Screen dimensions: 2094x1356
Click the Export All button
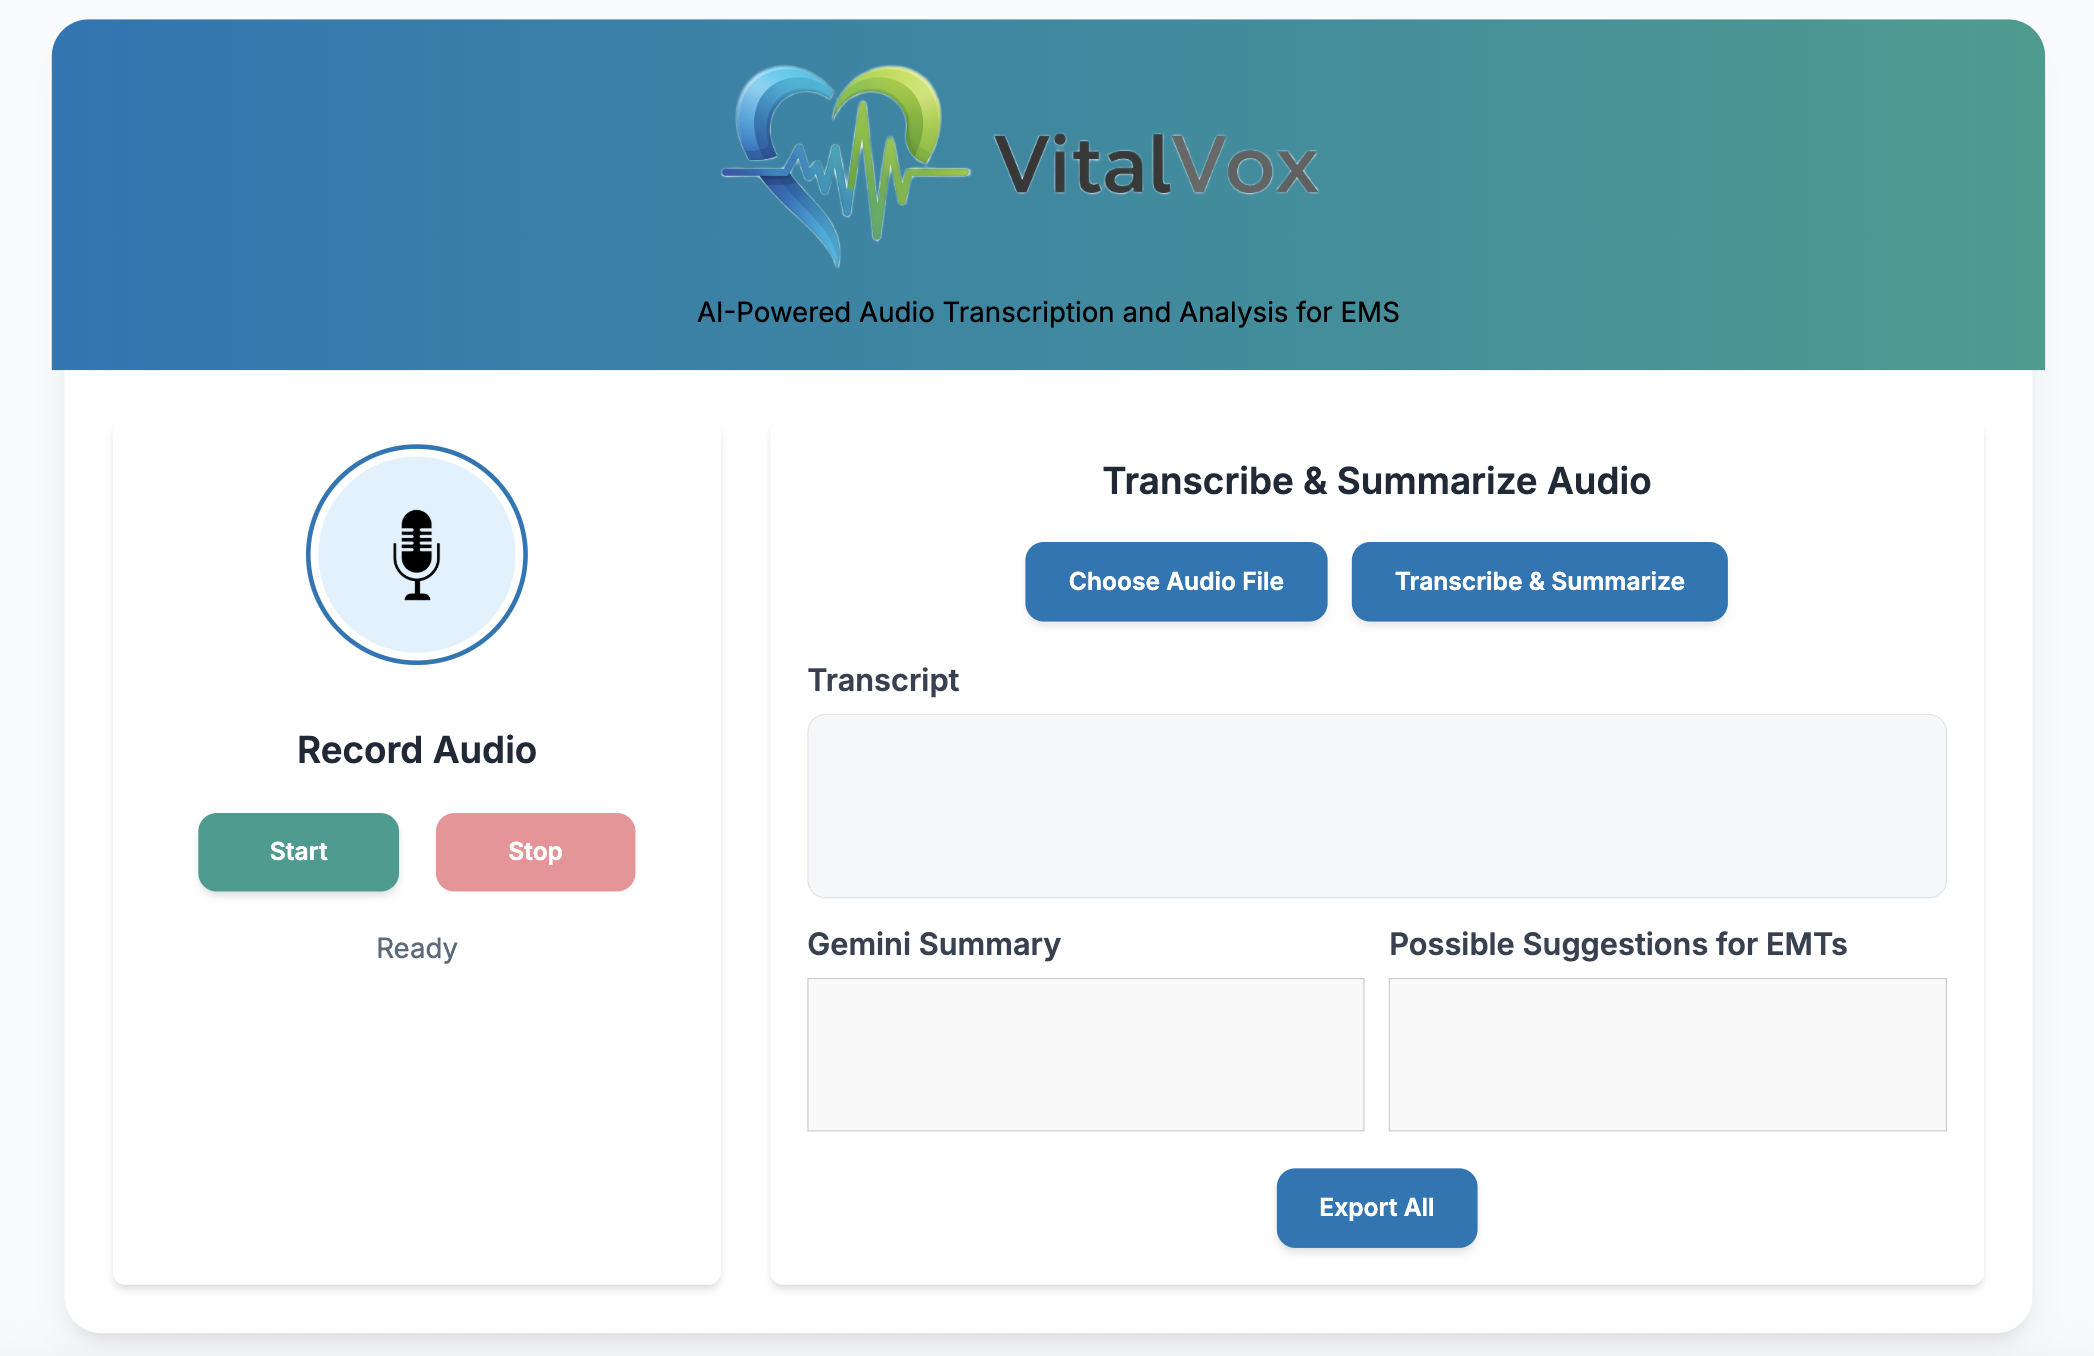click(1376, 1207)
